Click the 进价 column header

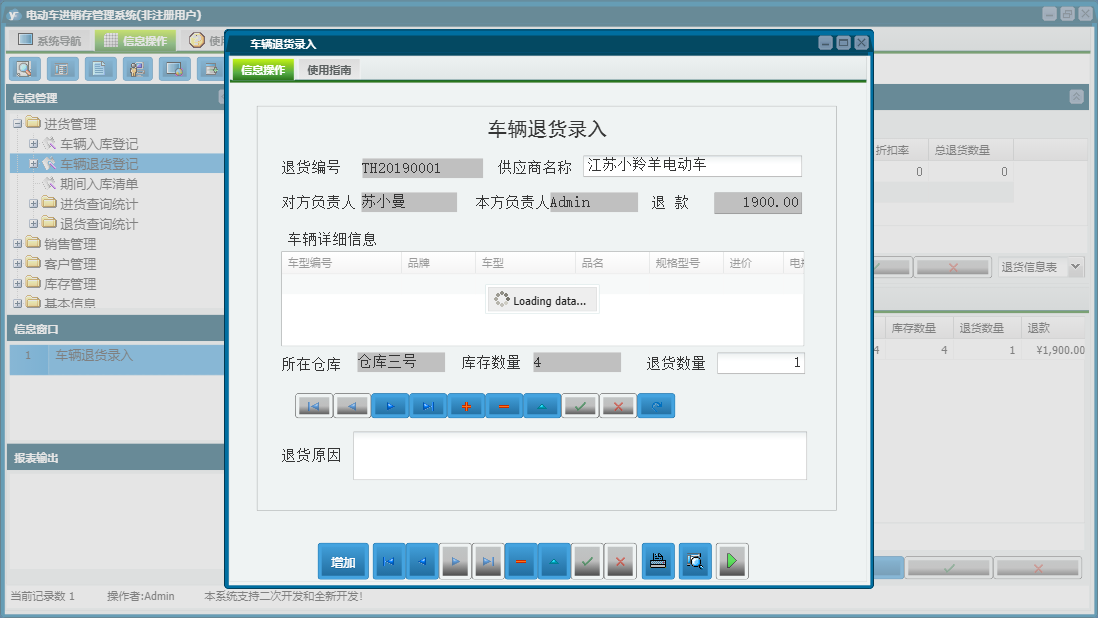click(x=753, y=262)
